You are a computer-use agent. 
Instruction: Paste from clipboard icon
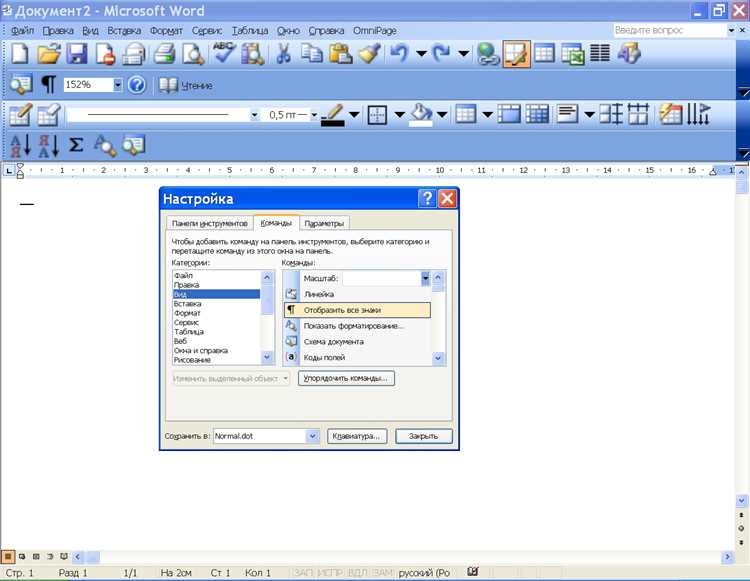(x=340, y=54)
